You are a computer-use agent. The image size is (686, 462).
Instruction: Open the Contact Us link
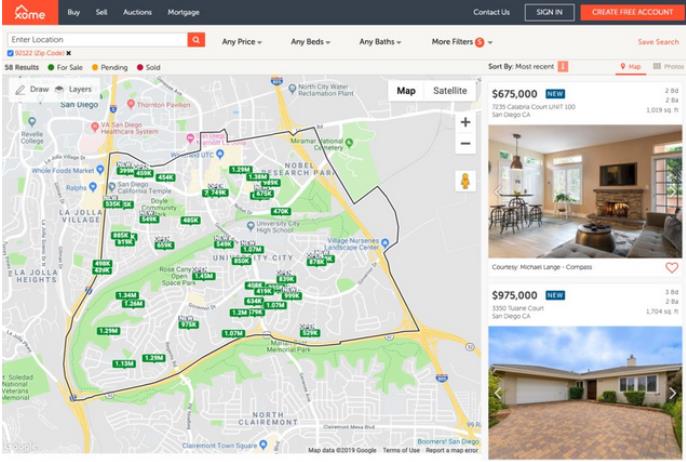pyautogui.click(x=491, y=12)
